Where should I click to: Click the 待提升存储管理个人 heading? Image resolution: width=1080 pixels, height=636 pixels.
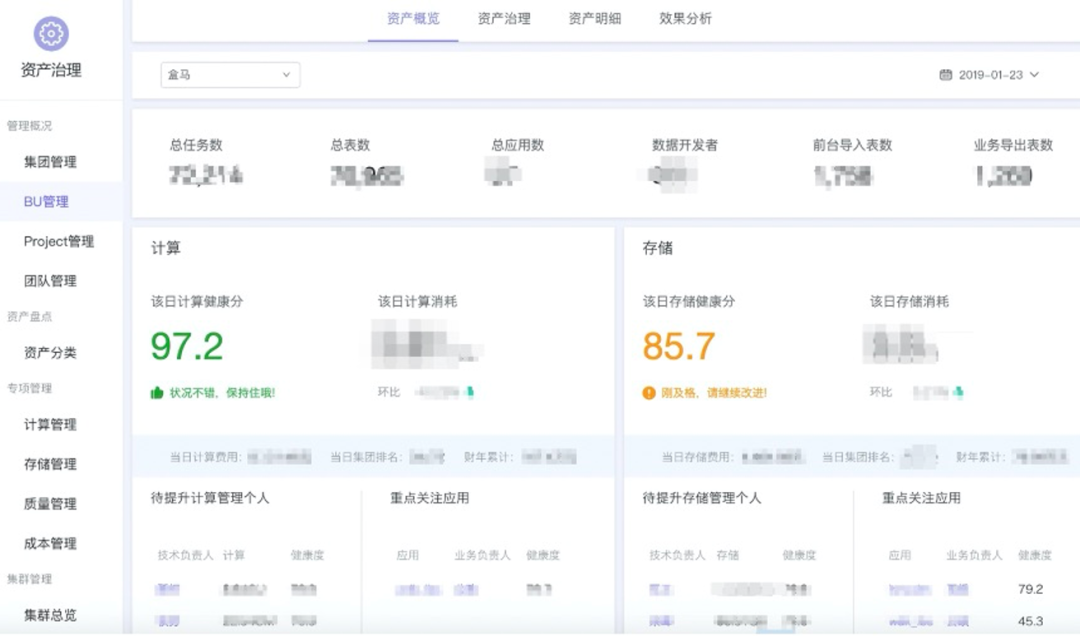[x=702, y=497]
